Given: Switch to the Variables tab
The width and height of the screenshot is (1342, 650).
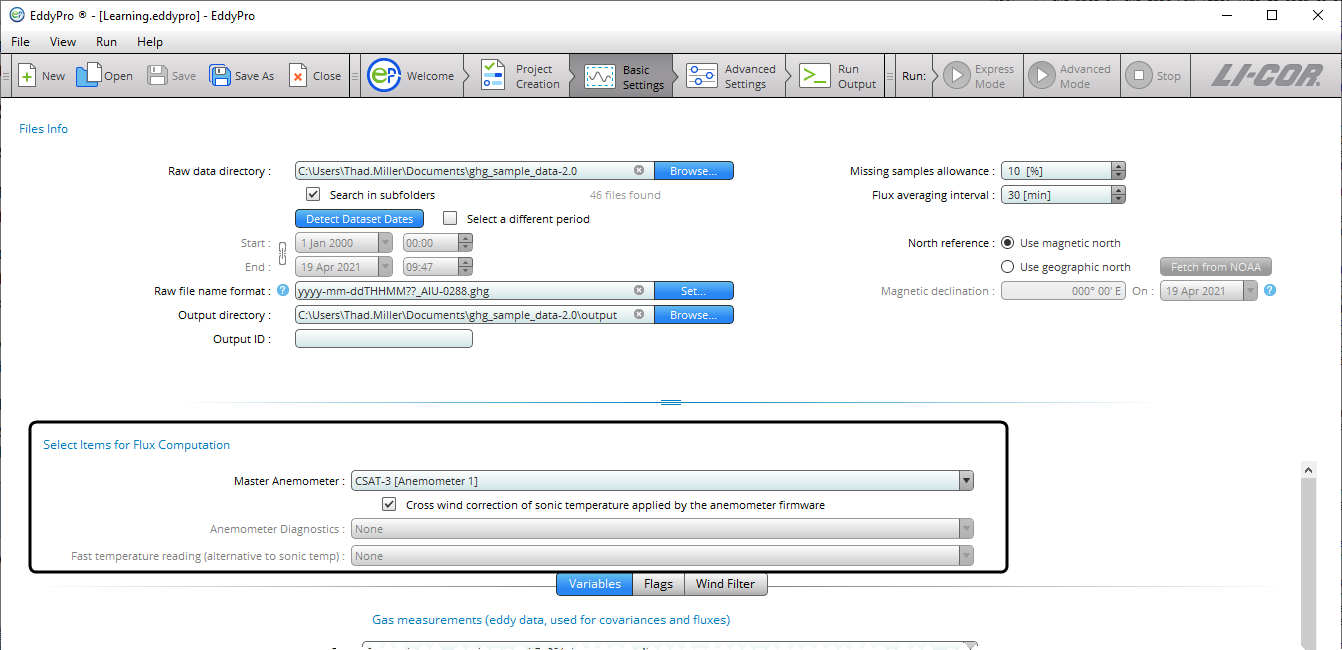Looking at the screenshot, I should click(595, 584).
